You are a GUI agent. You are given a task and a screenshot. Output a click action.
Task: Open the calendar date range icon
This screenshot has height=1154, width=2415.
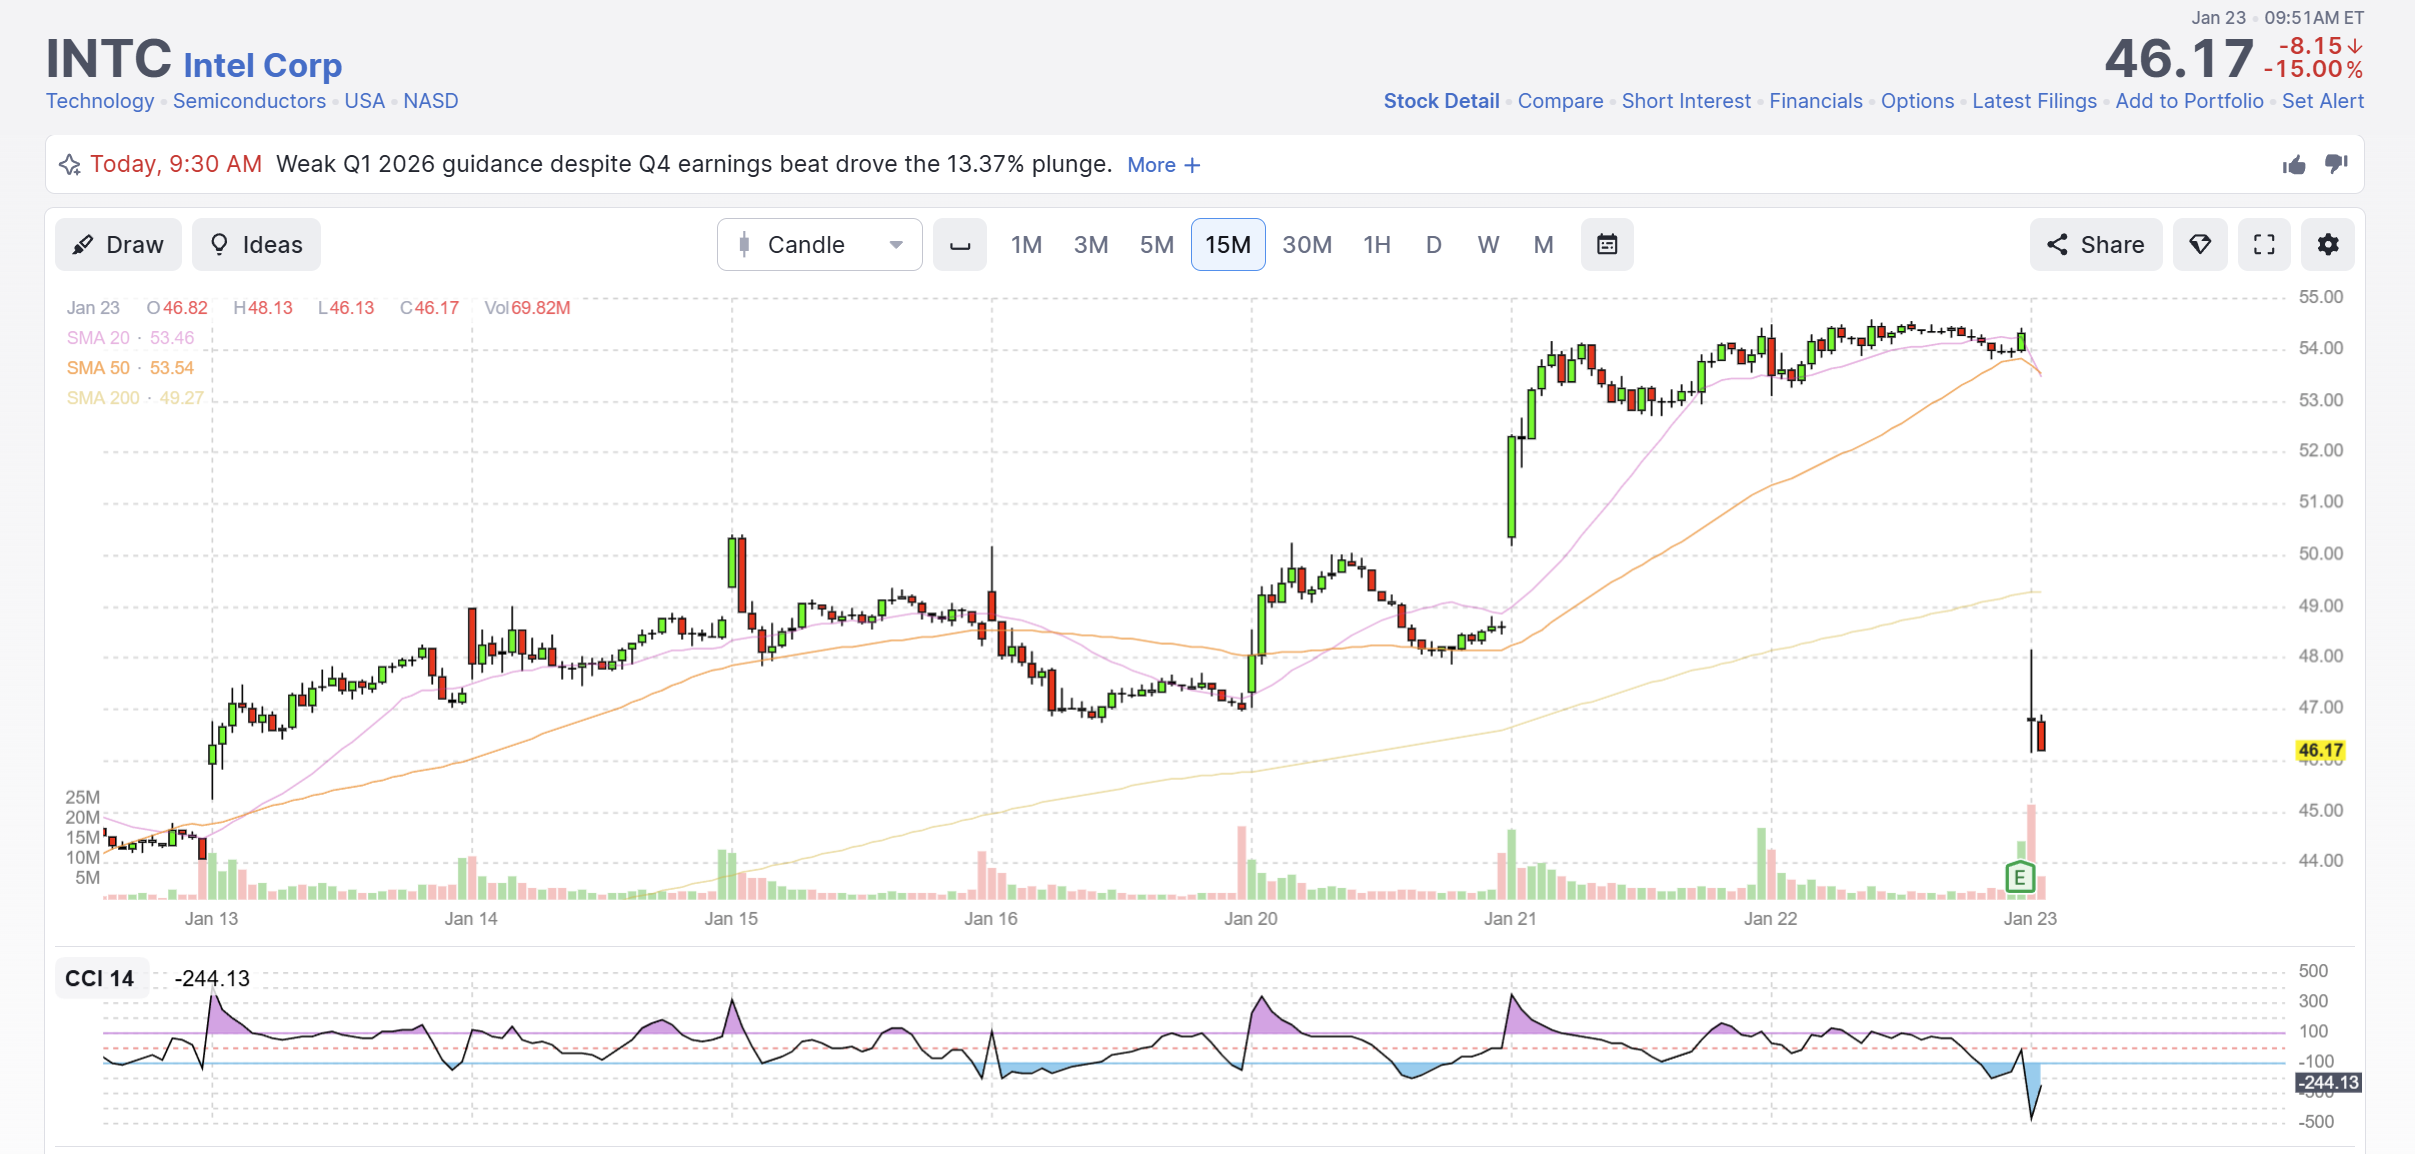point(1607,245)
